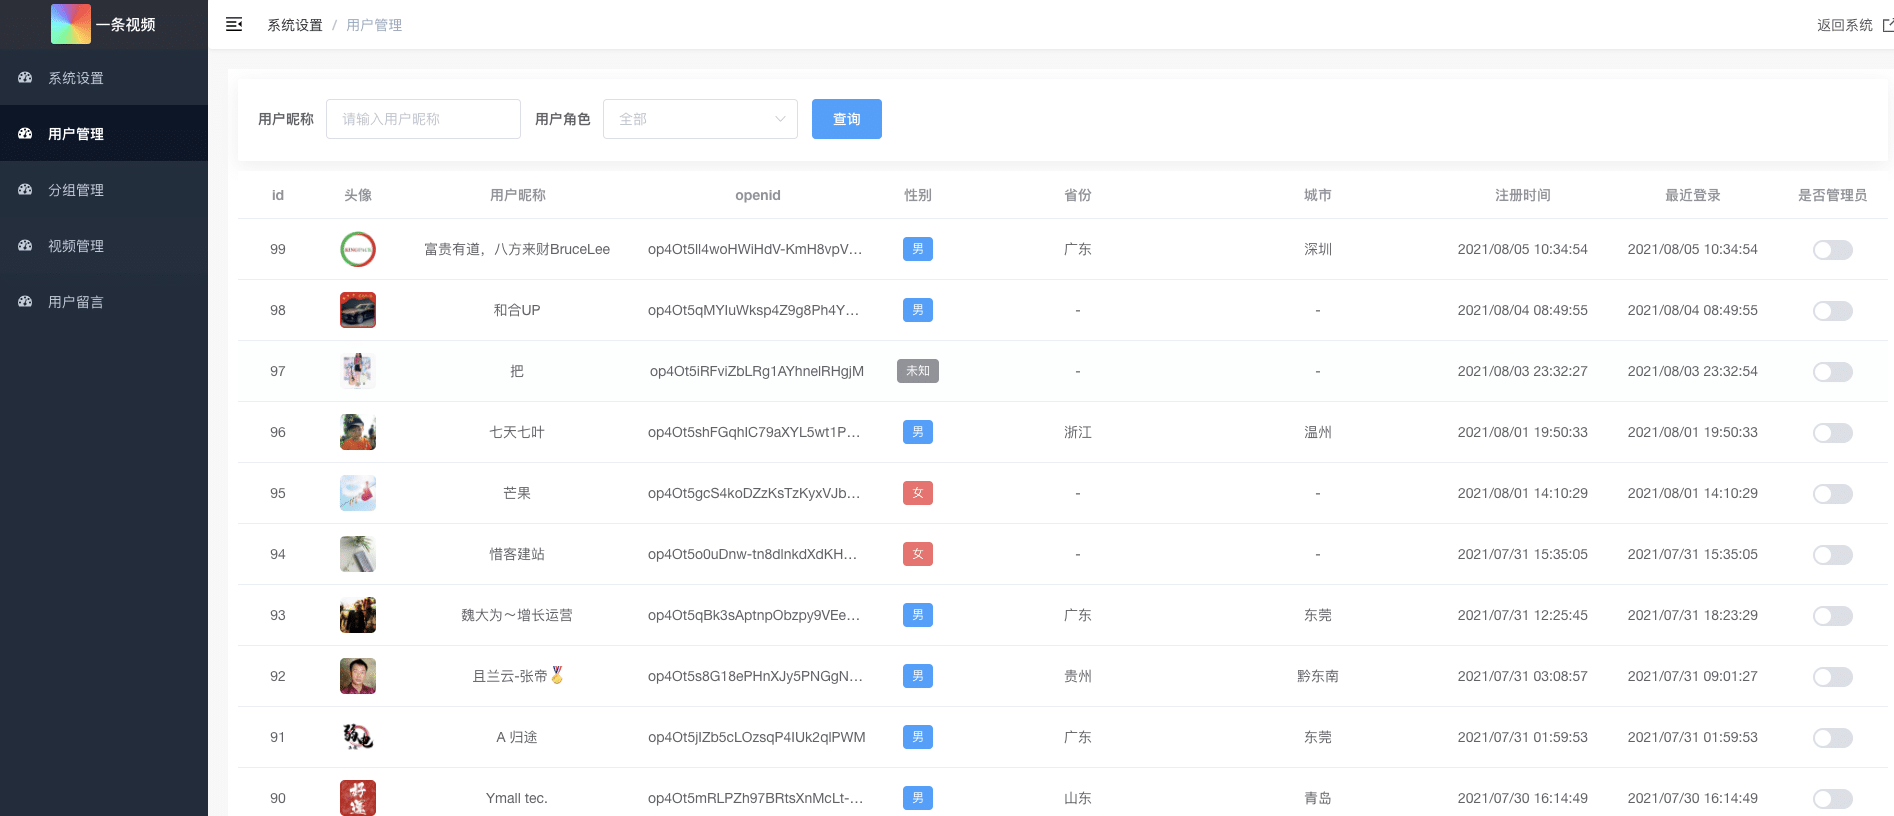
Task: Go to 分组管理 in the sidebar
Action: pos(104,189)
